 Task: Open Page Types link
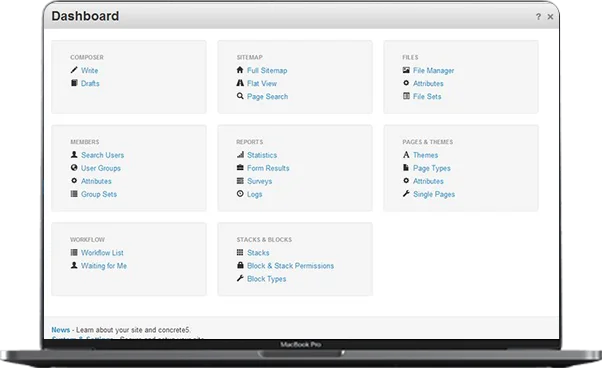coord(432,168)
